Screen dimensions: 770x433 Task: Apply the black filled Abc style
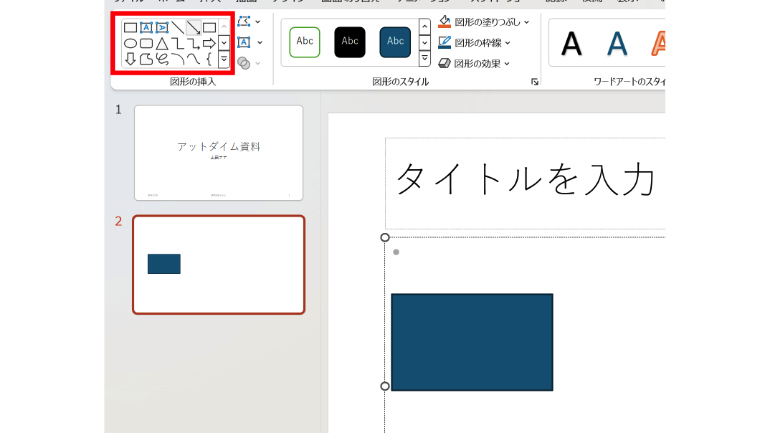pyautogui.click(x=350, y=42)
